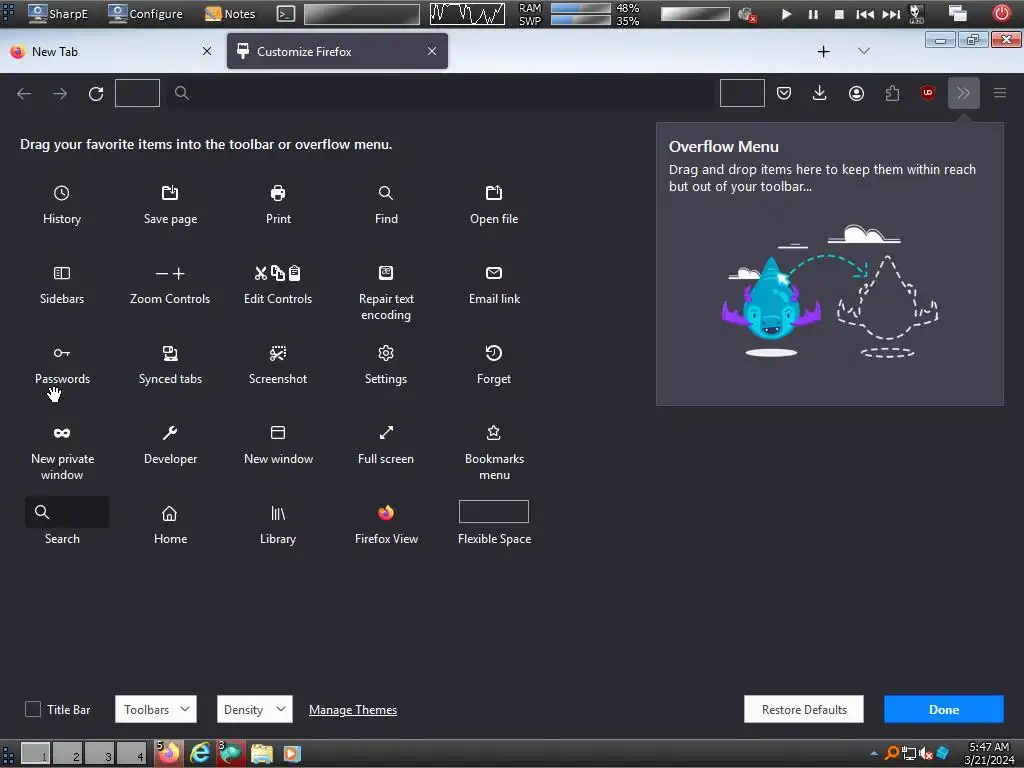Click the forward arrow toolbar button

(60, 93)
